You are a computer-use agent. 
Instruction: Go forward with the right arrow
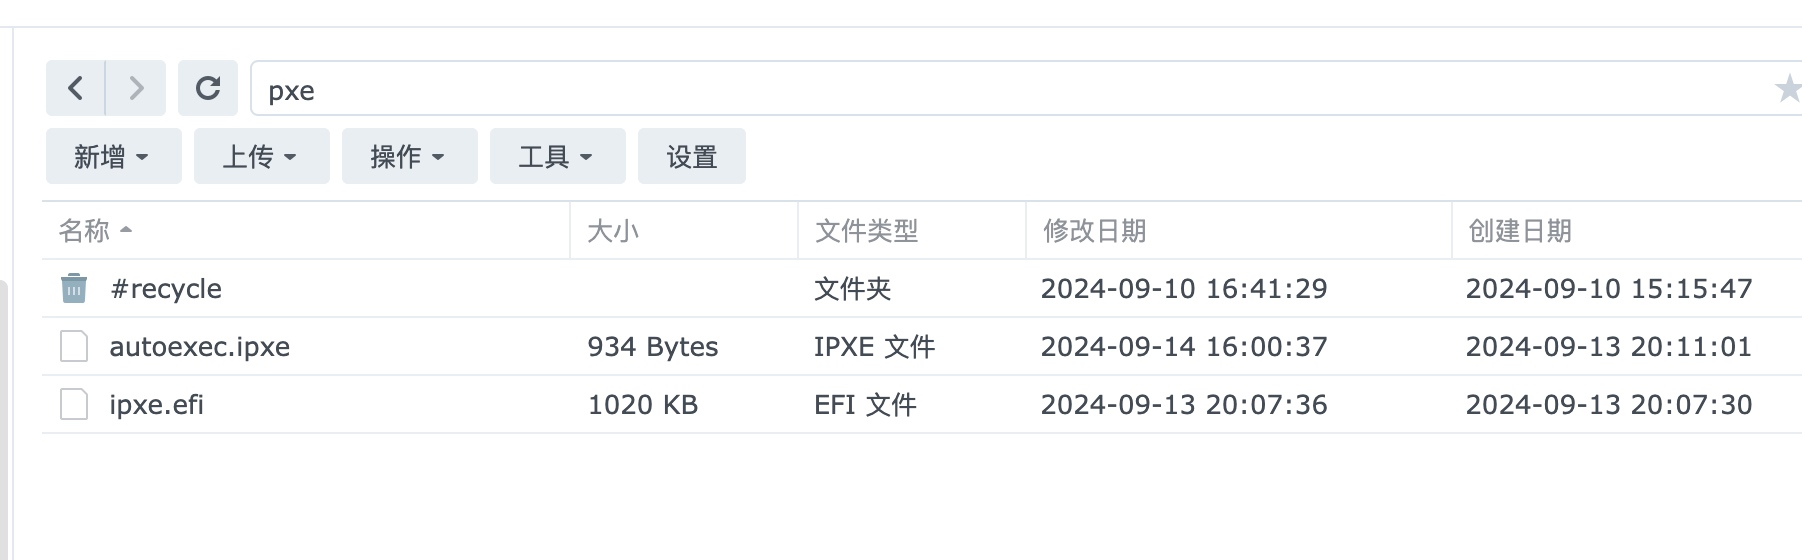pyautogui.click(x=136, y=88)
